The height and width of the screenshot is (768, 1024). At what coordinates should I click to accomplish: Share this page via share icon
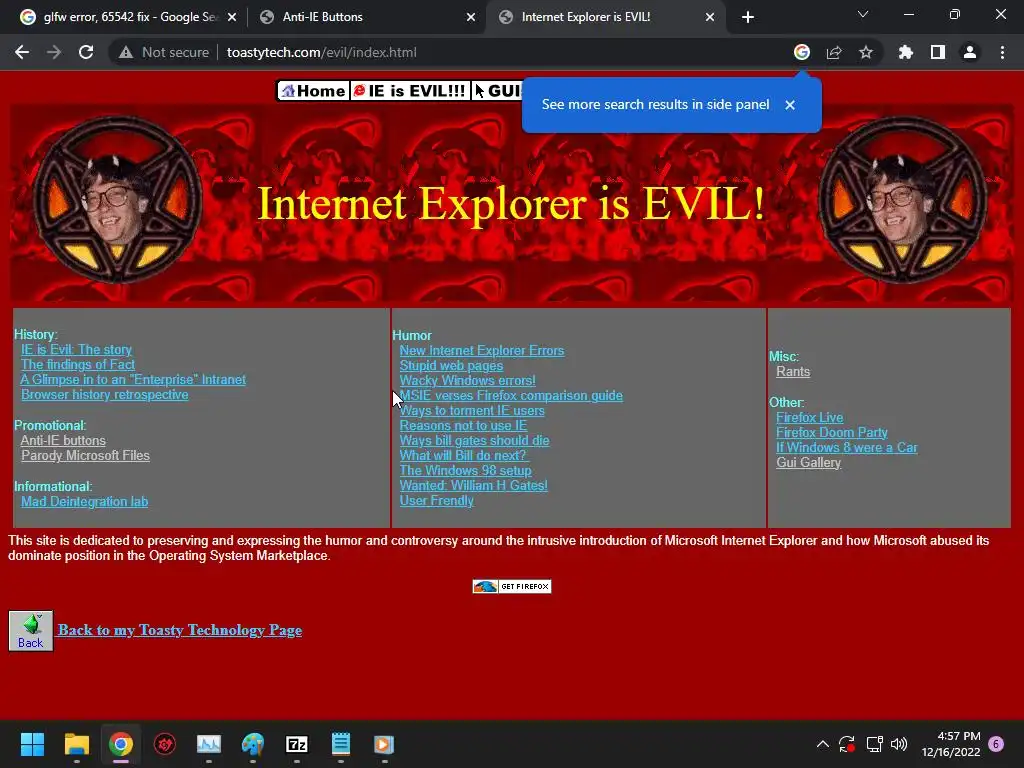[833, 52]
